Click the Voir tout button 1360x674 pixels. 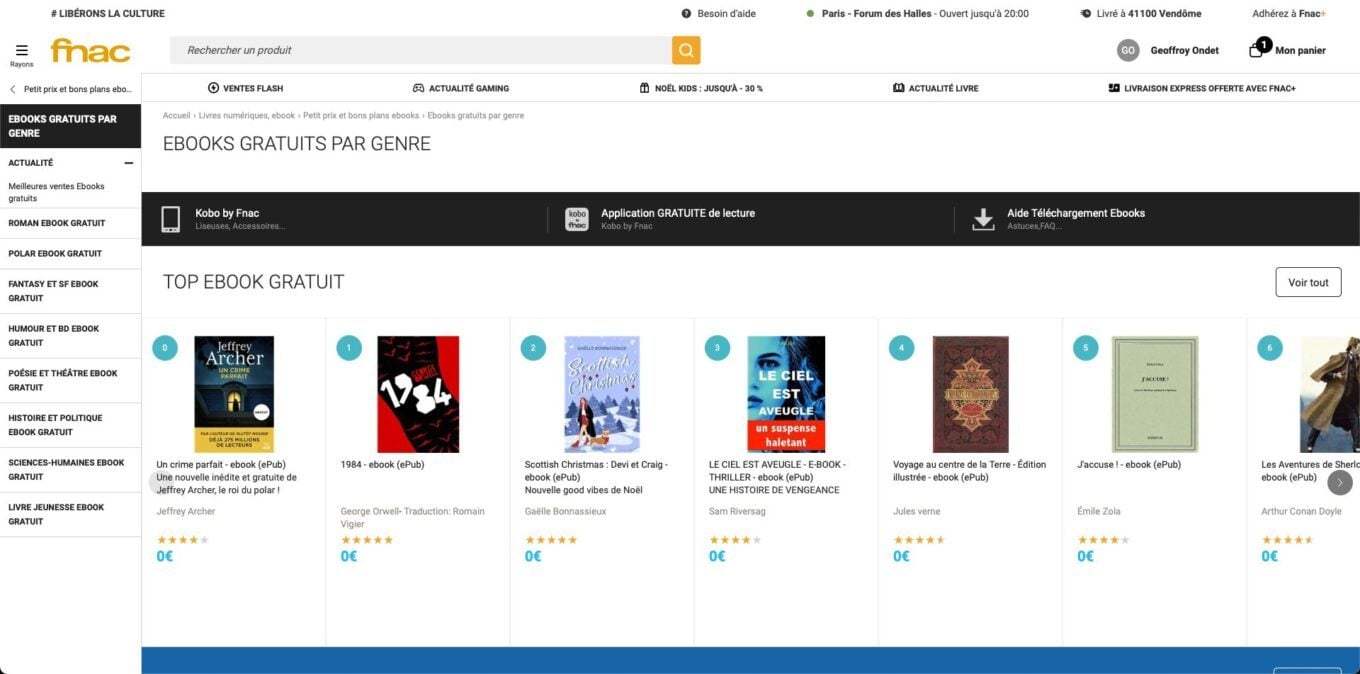(1308, 282)
